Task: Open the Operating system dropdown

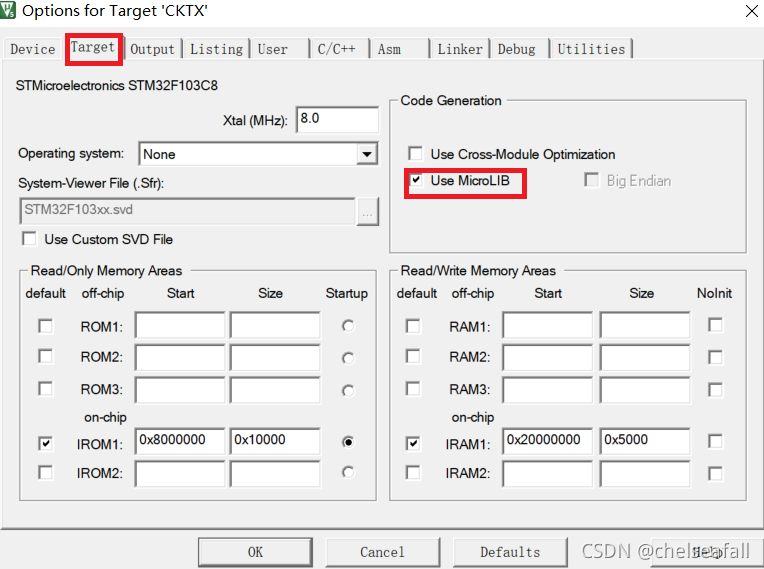Action: tap(367, 154)
